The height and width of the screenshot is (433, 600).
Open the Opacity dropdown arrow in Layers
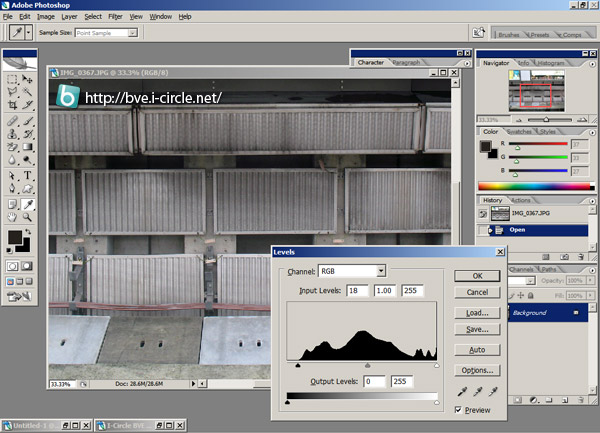(x=592, y=280)
